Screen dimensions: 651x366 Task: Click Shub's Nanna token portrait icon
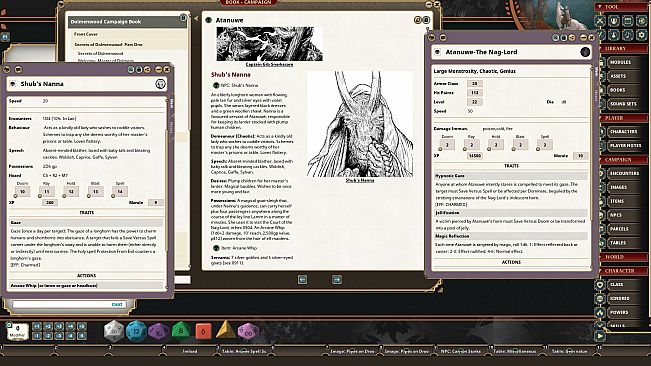coord(160,84)
